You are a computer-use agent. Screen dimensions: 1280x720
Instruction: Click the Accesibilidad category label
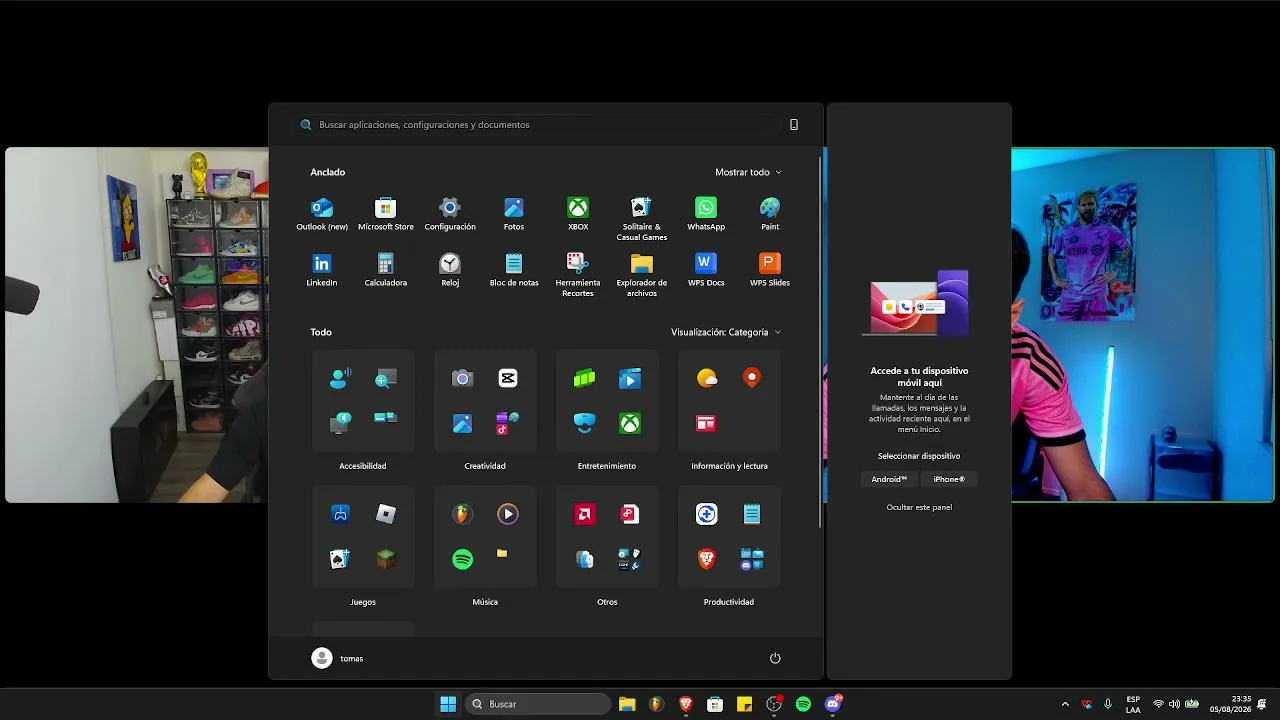coord(363,466)
